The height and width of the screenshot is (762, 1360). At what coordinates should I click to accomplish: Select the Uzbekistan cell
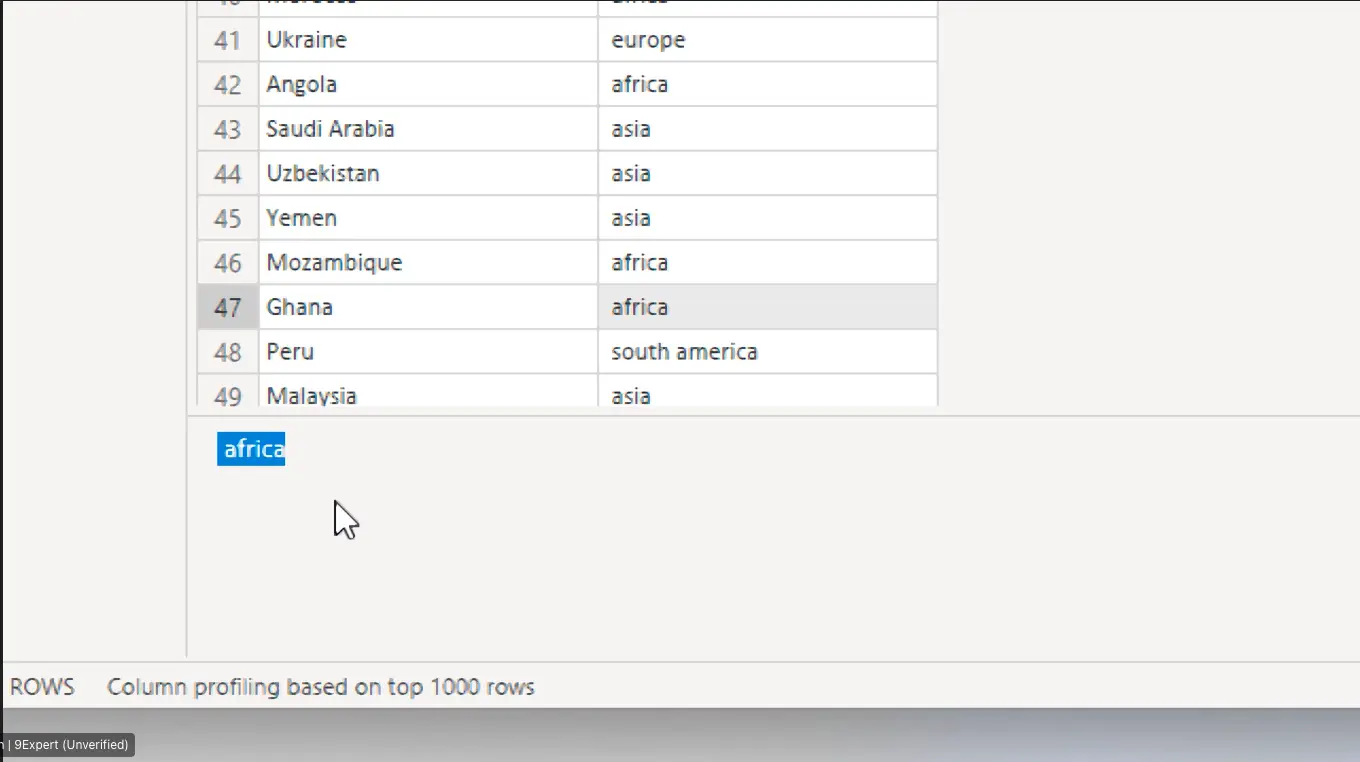pos(428,173)
